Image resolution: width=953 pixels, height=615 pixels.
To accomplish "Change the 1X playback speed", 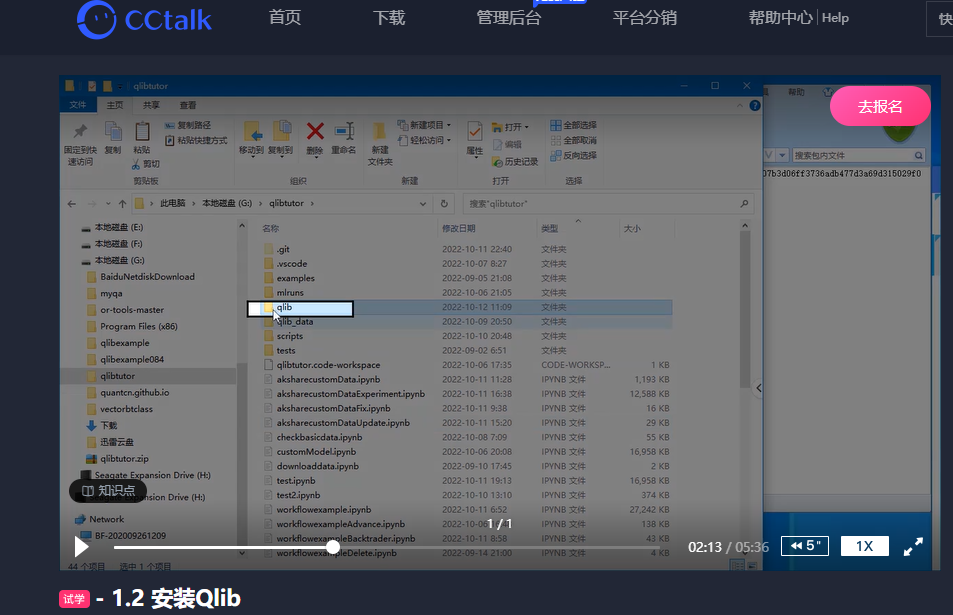I will point(864,546).
